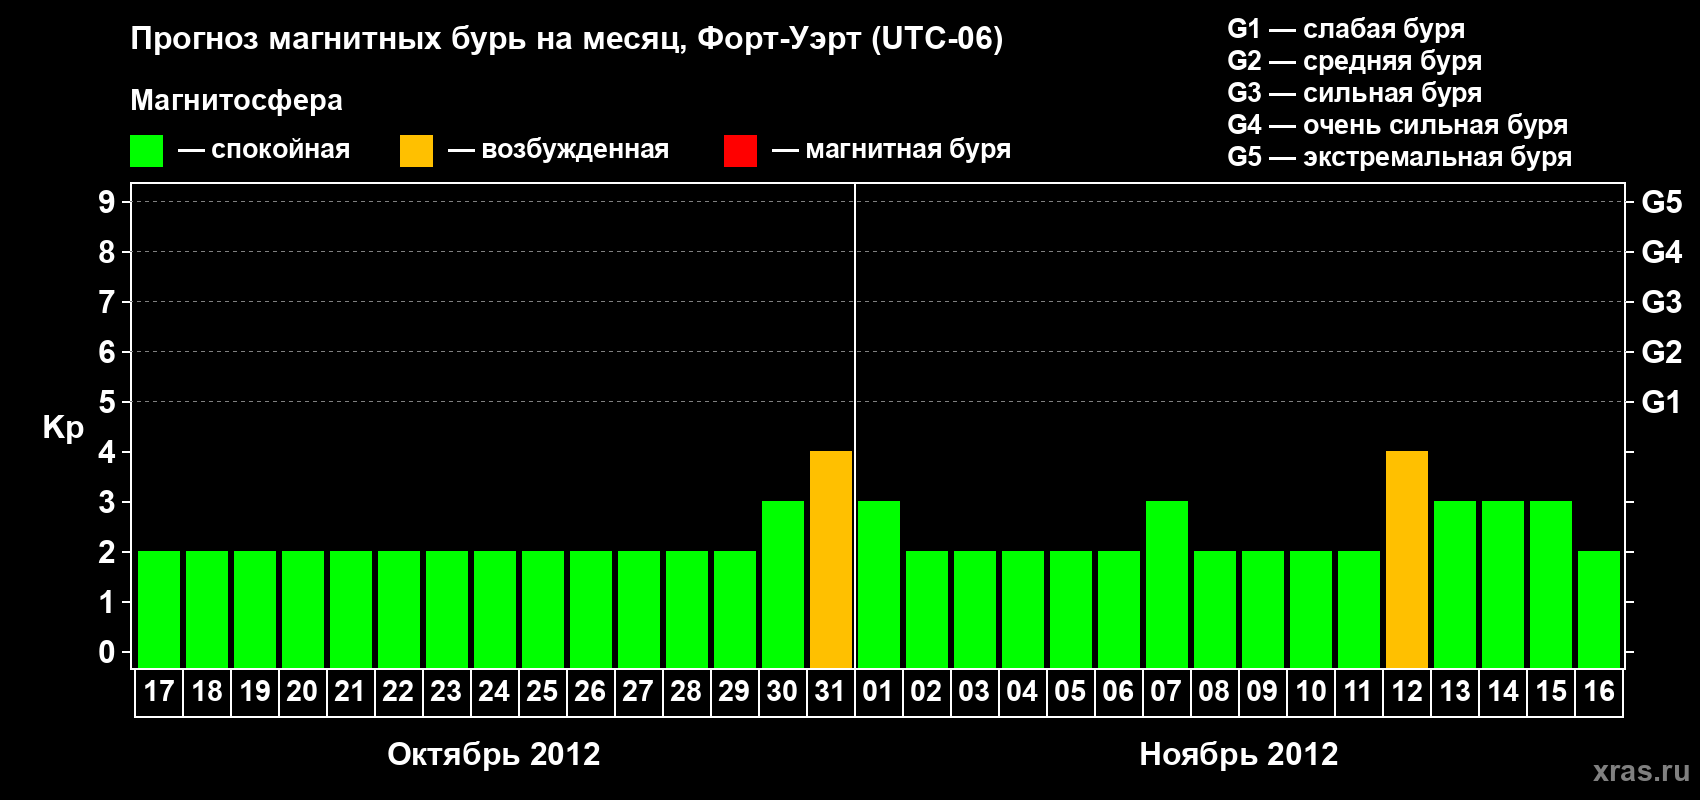Click the '— спокойная' legend text
The height and width of the screenshot is (800, 1700).
coord(264,150)
